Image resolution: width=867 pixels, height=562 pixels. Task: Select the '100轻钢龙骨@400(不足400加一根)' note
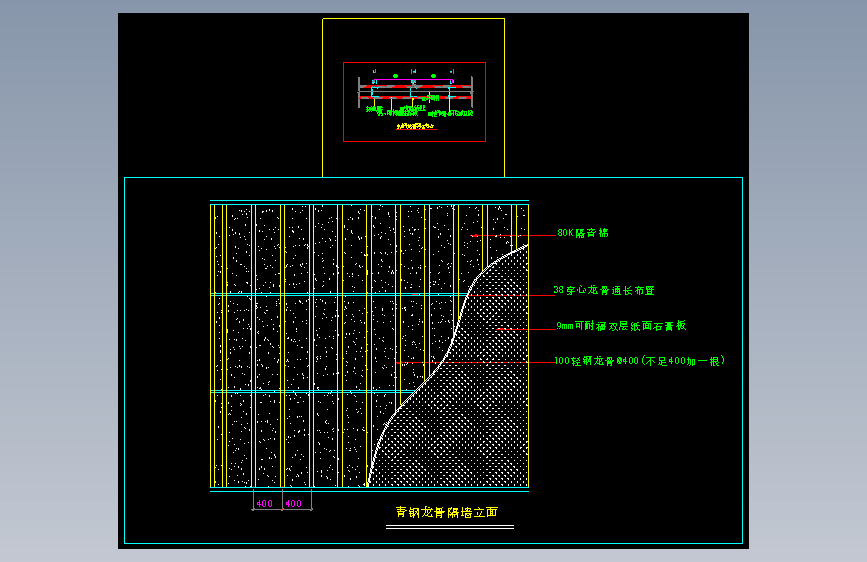click(x=640, y=361)
